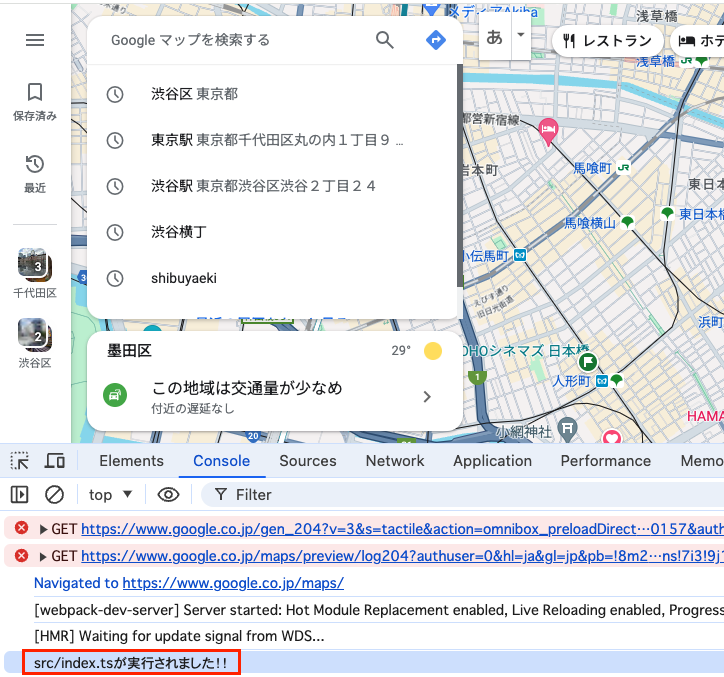Select the clock icon beside 渋谷駅
Screen dimensions: 724x677
[x=115, y=186]
